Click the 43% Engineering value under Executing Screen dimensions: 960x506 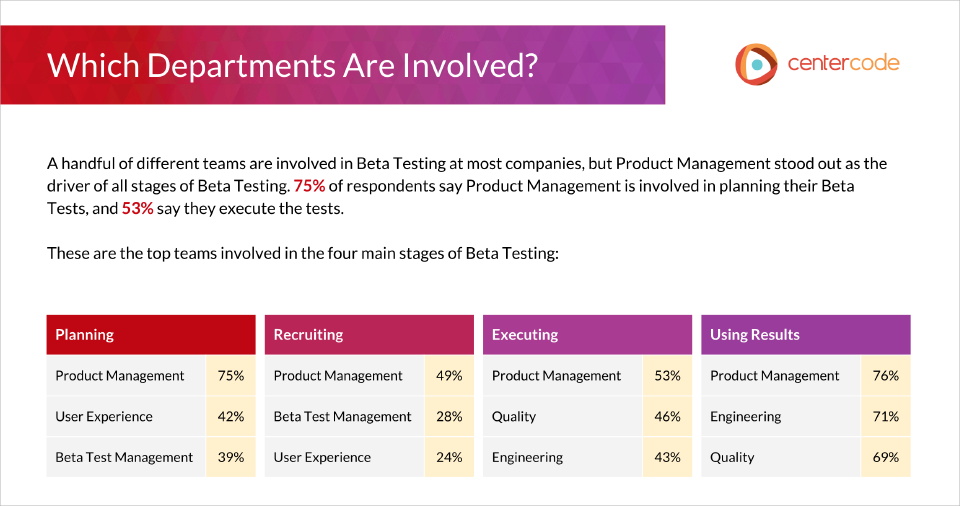click(x=667, y=457)
